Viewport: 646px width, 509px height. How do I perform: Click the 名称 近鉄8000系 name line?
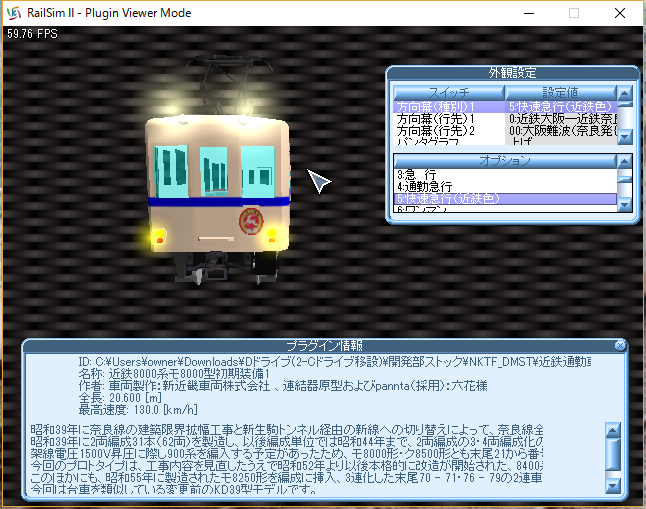(x=174, y=374)
